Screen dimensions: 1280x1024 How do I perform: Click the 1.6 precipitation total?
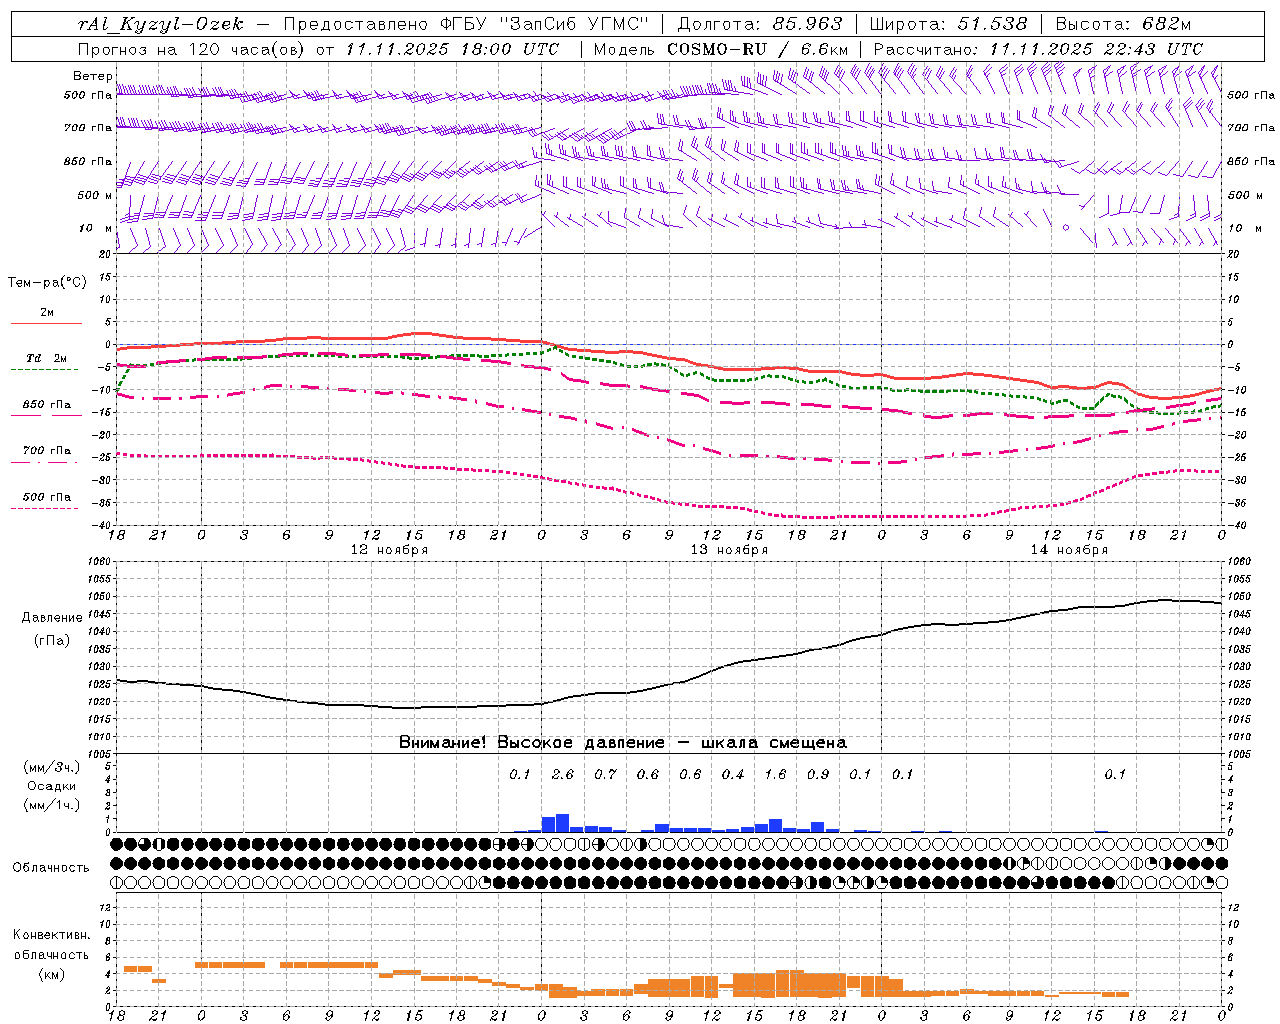coord(775,775)
